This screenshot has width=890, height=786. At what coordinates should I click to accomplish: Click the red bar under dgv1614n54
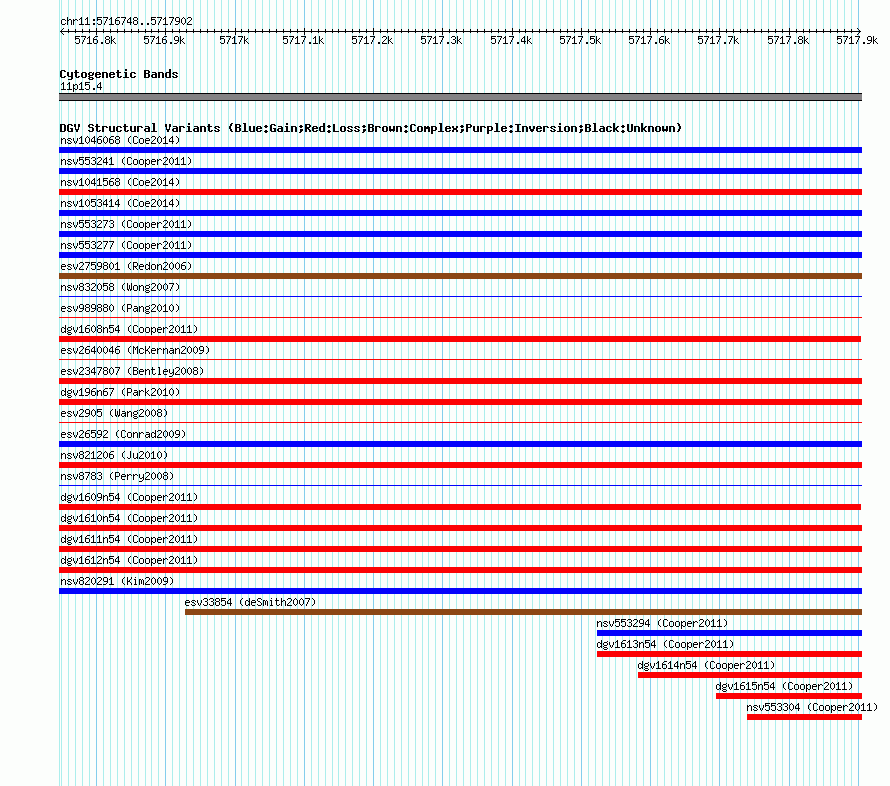(x=750, y=675)
